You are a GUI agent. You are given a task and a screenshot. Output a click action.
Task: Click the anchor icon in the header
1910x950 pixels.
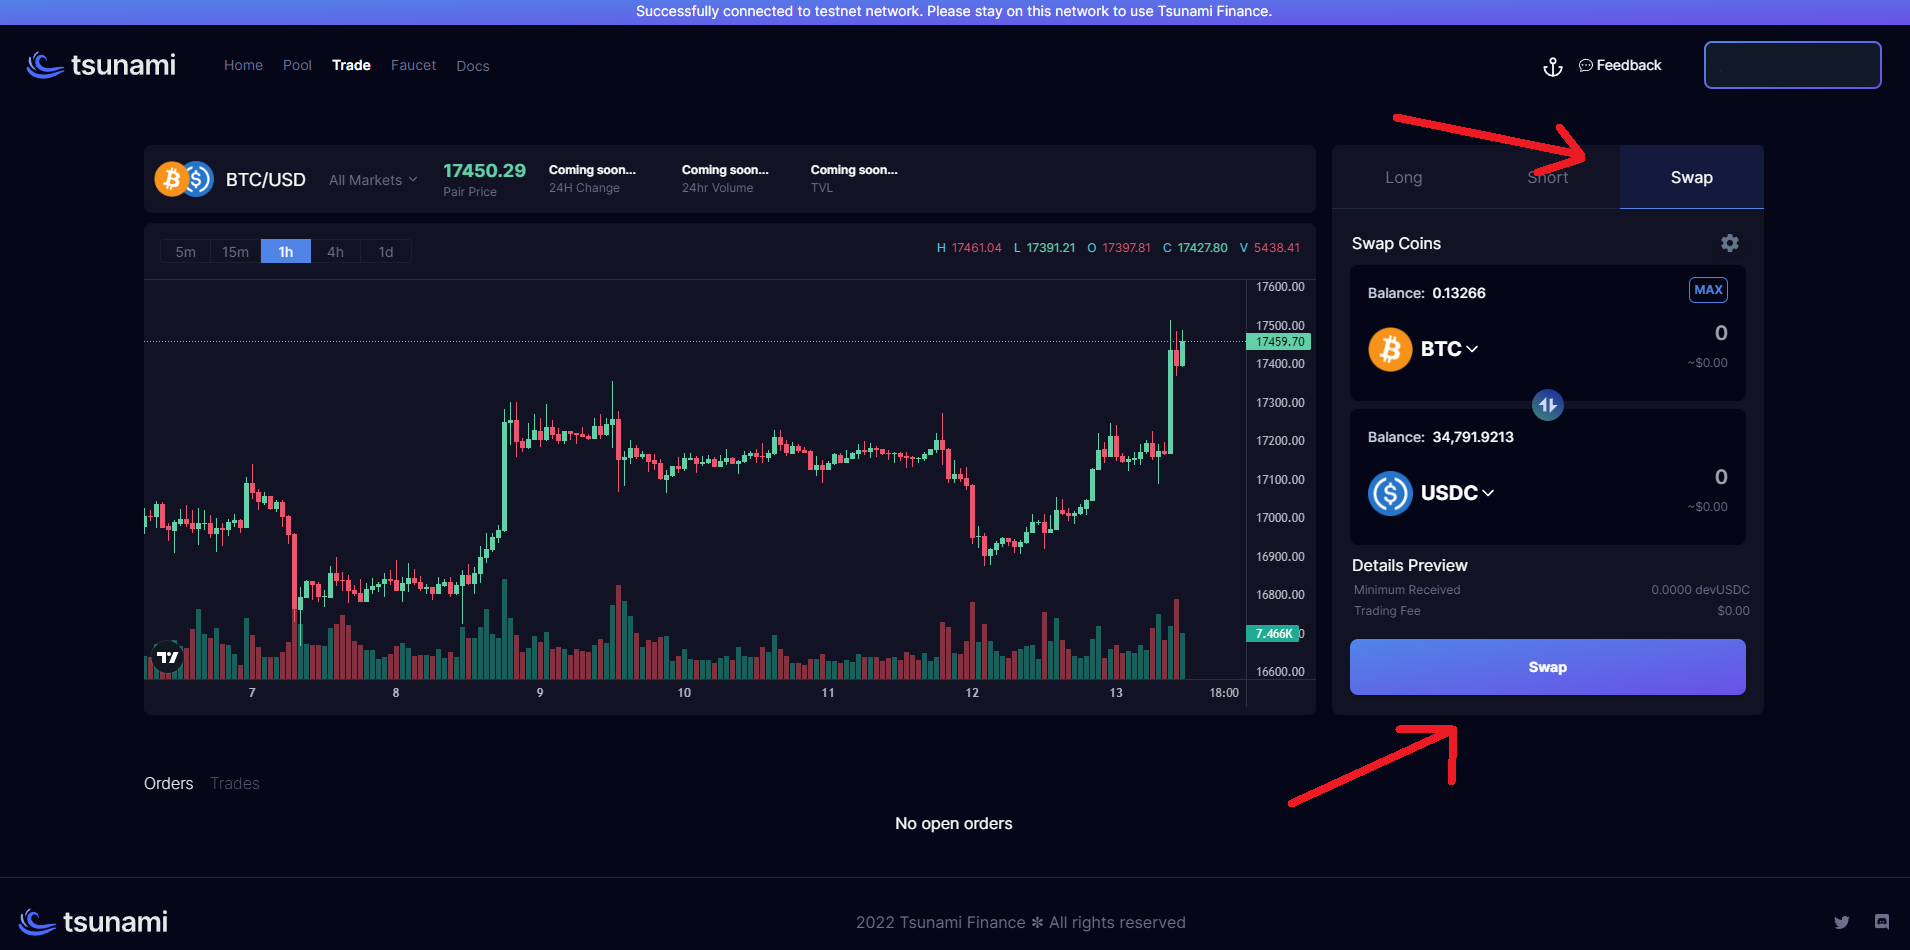[1553, 66]
